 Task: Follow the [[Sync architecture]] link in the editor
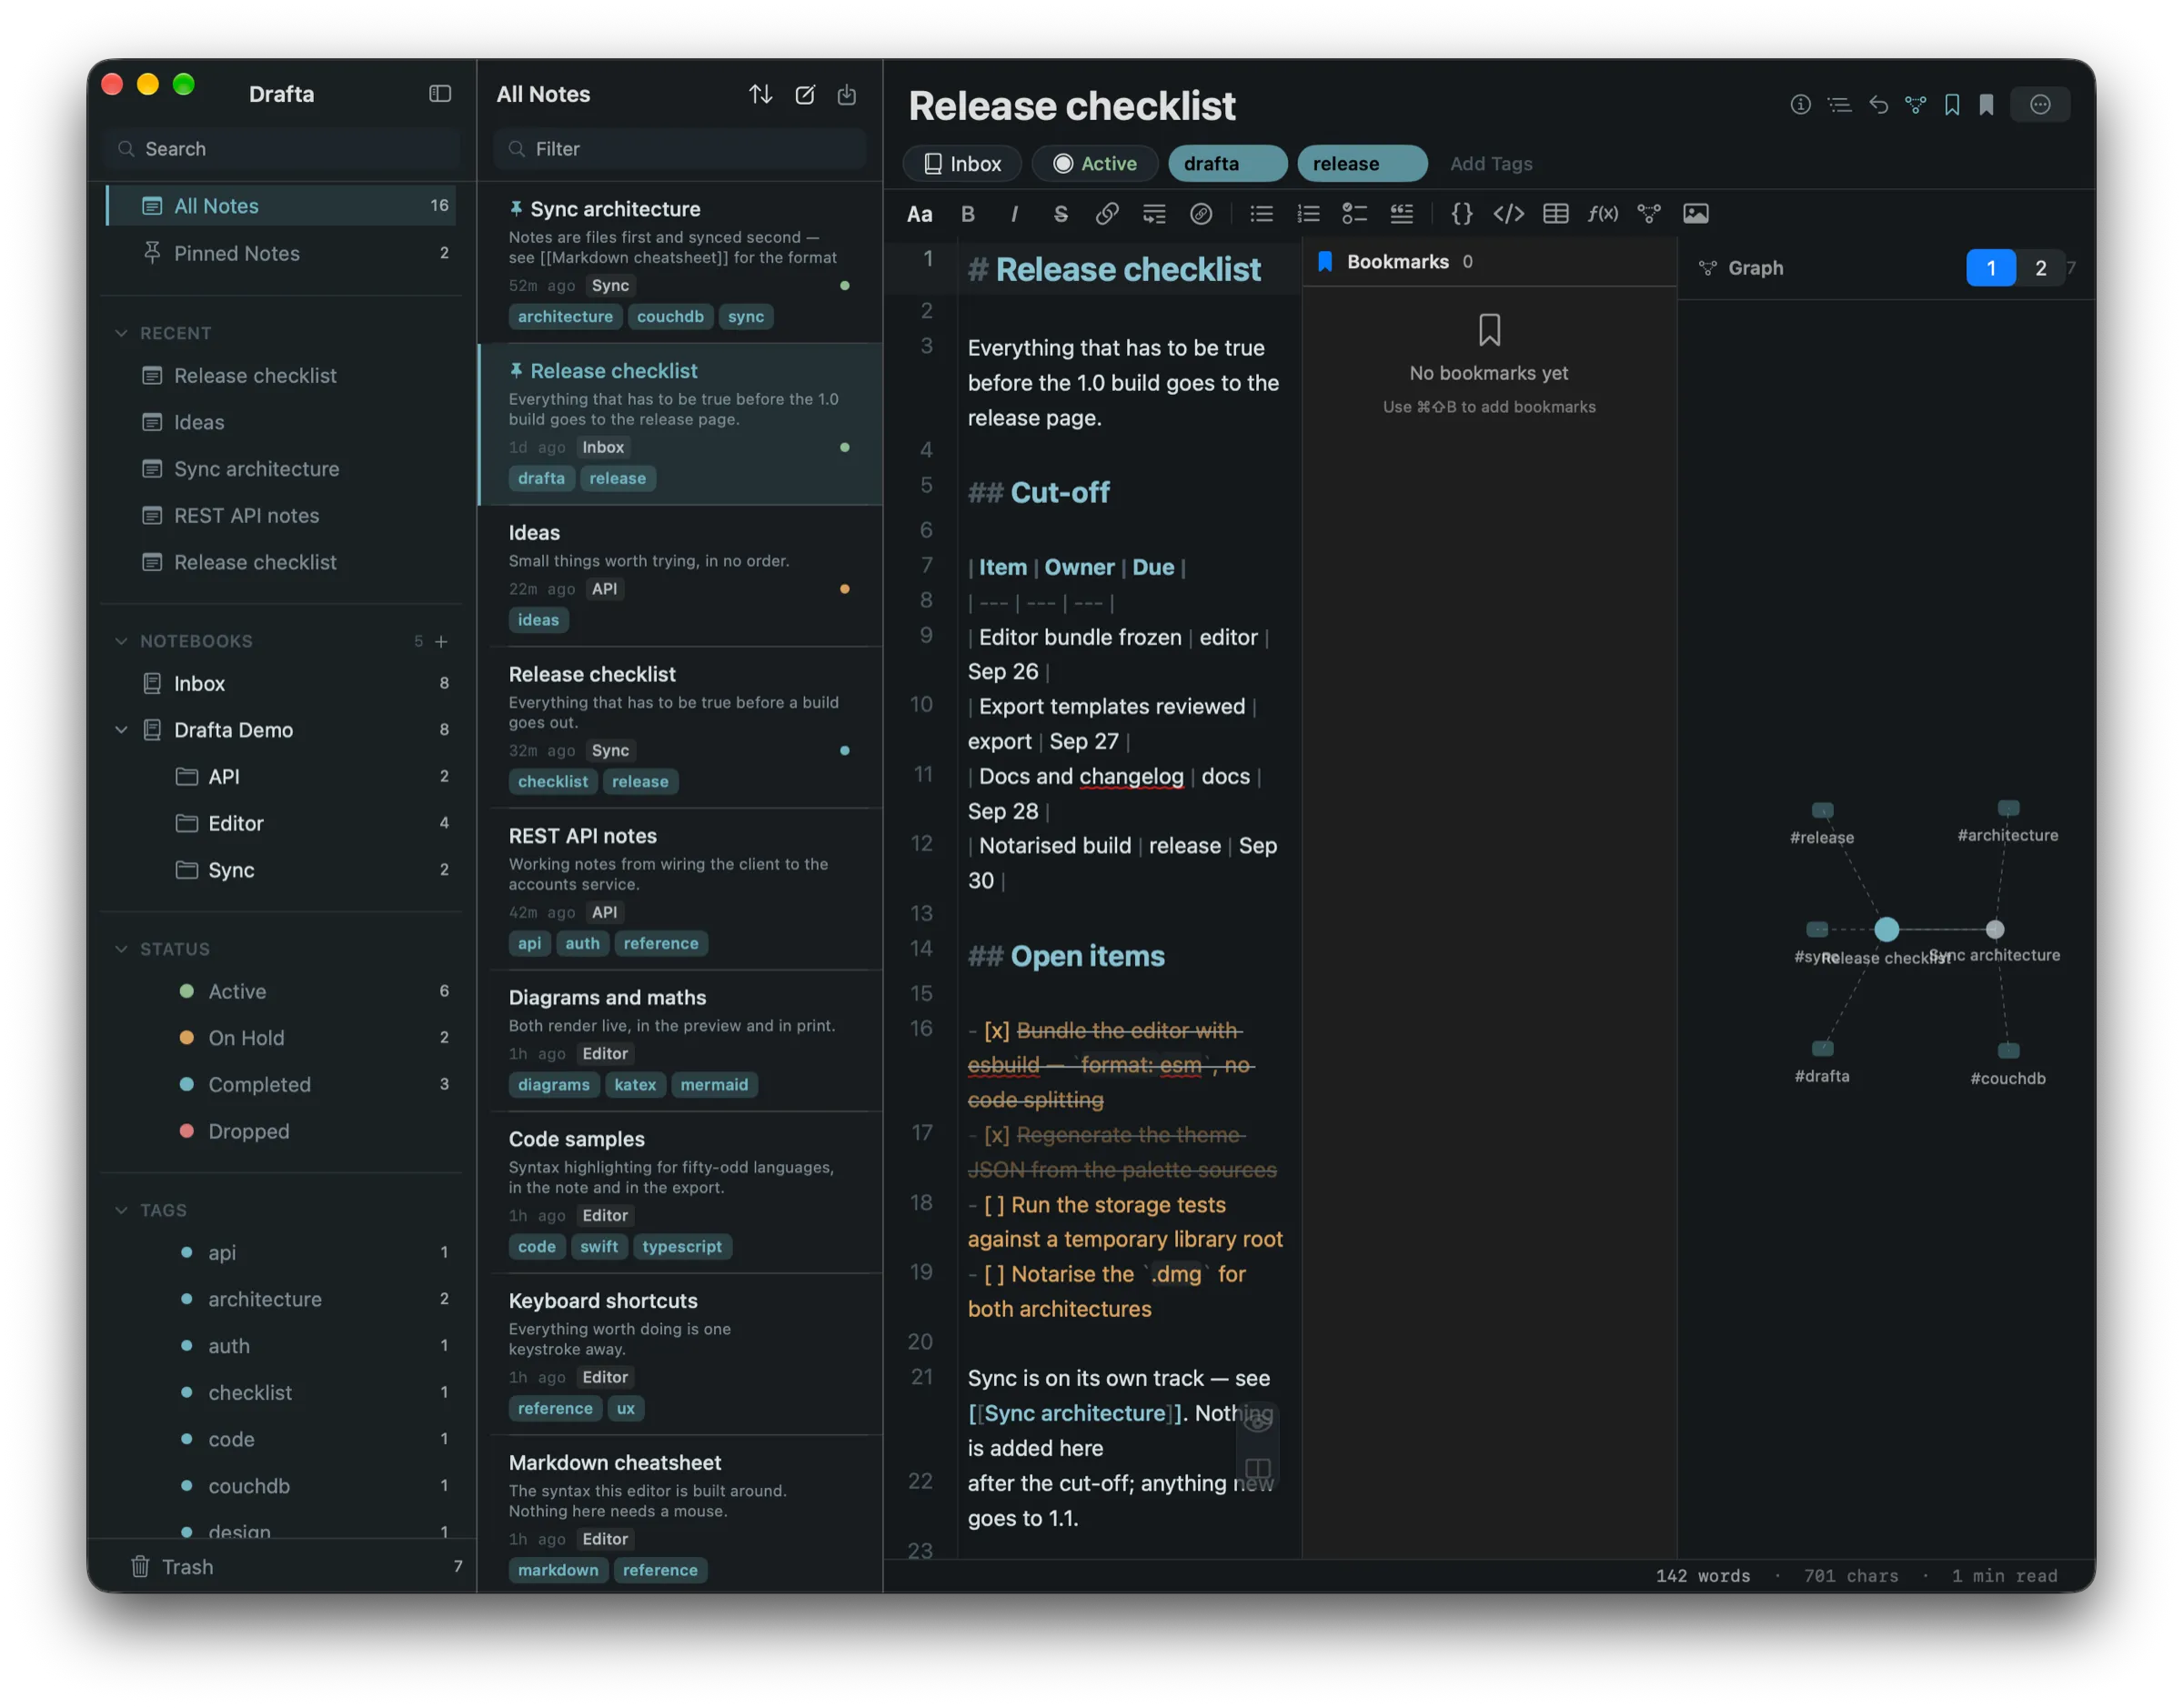1075,1413
